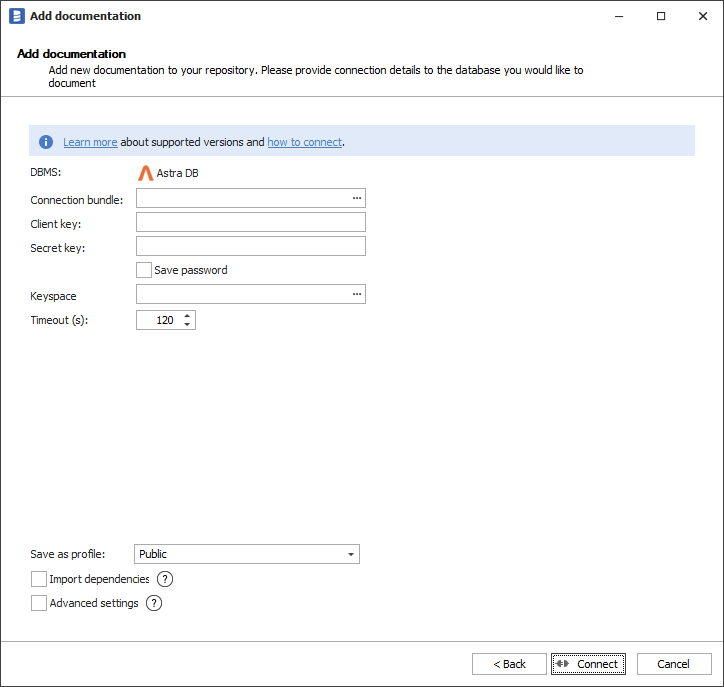Open Keyspace picker via ellipsis button
The height and width of the screenshot is (687, 724).
tap(356, 294)
